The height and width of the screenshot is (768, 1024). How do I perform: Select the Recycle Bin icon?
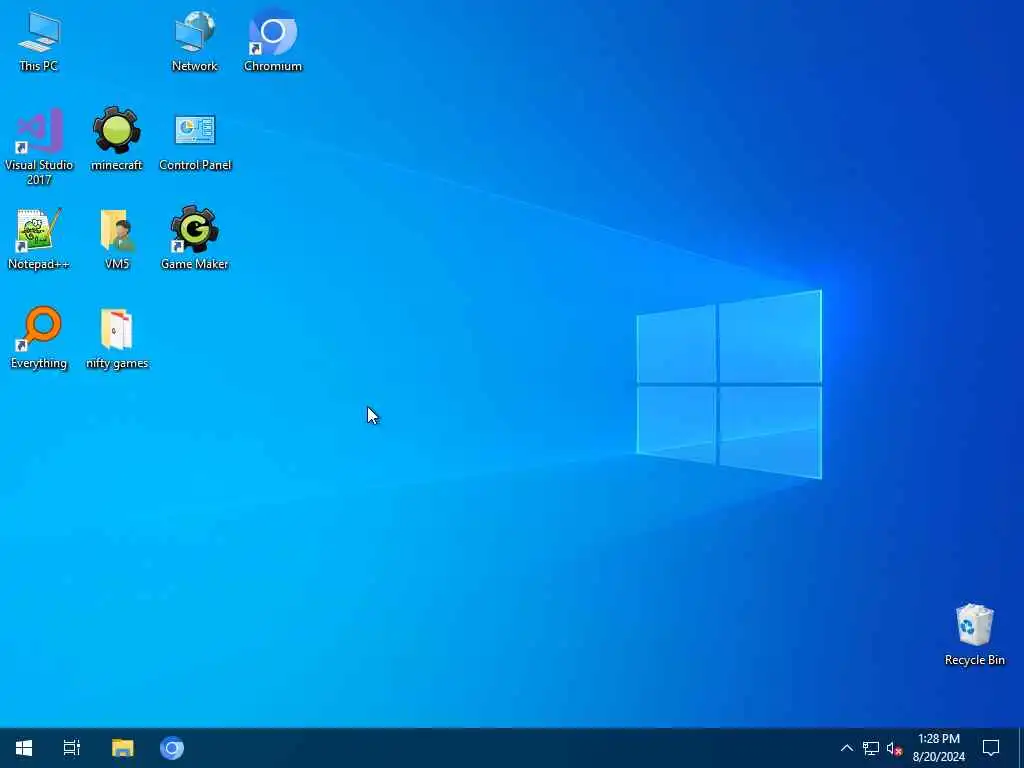click(x=974, y=634)
